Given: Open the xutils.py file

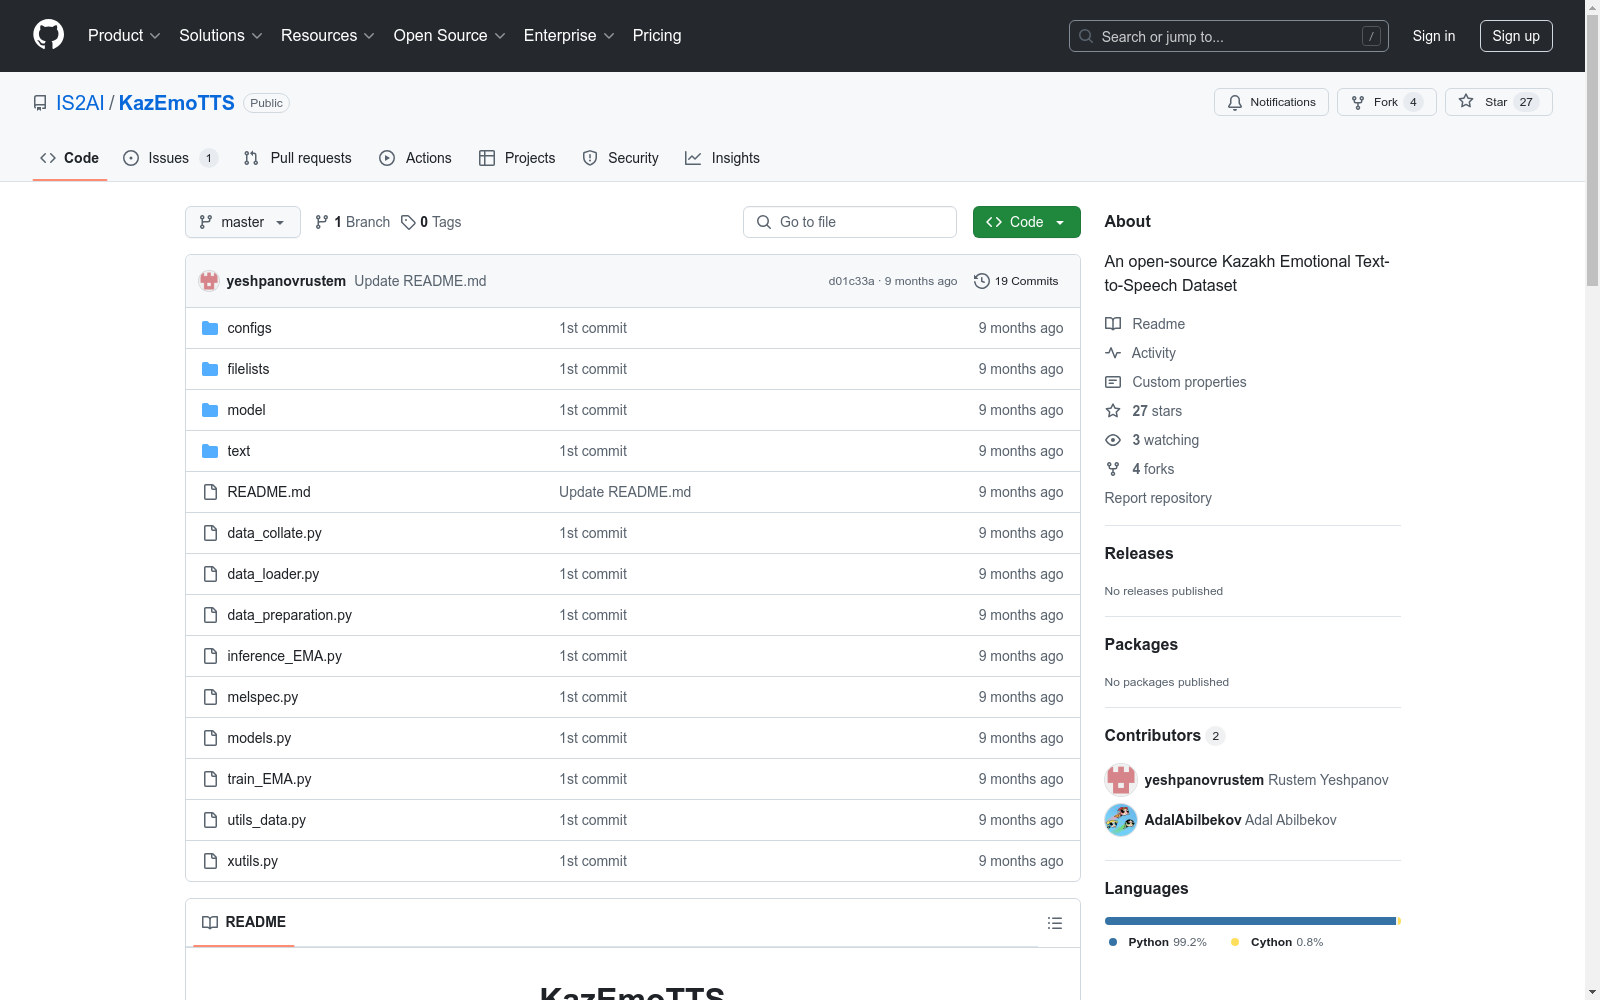Looking at the screenshot, I should point(253,861).
